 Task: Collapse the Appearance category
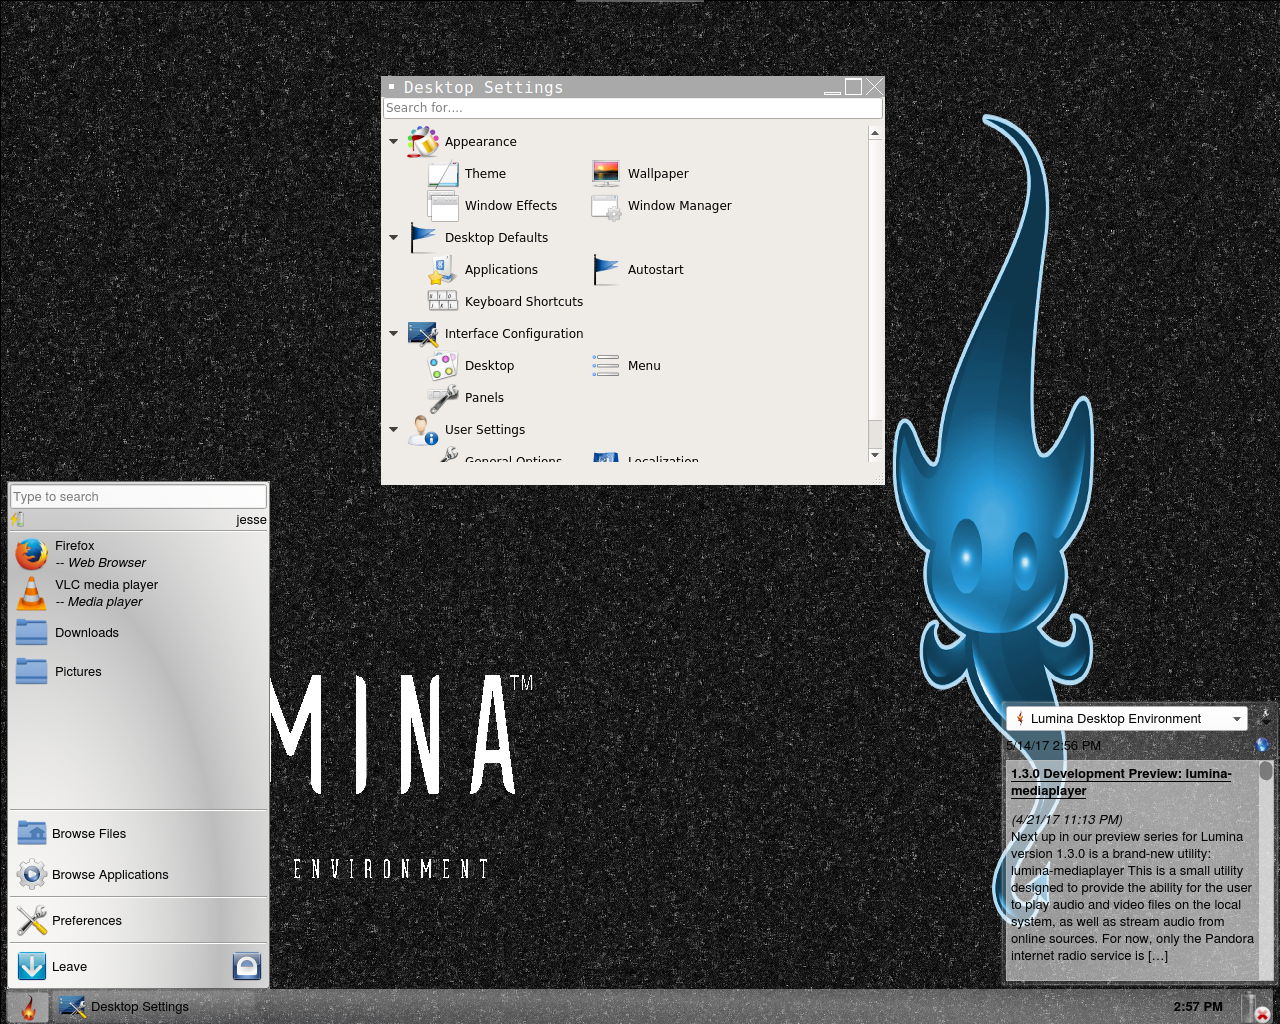click(x=393, y=142)
